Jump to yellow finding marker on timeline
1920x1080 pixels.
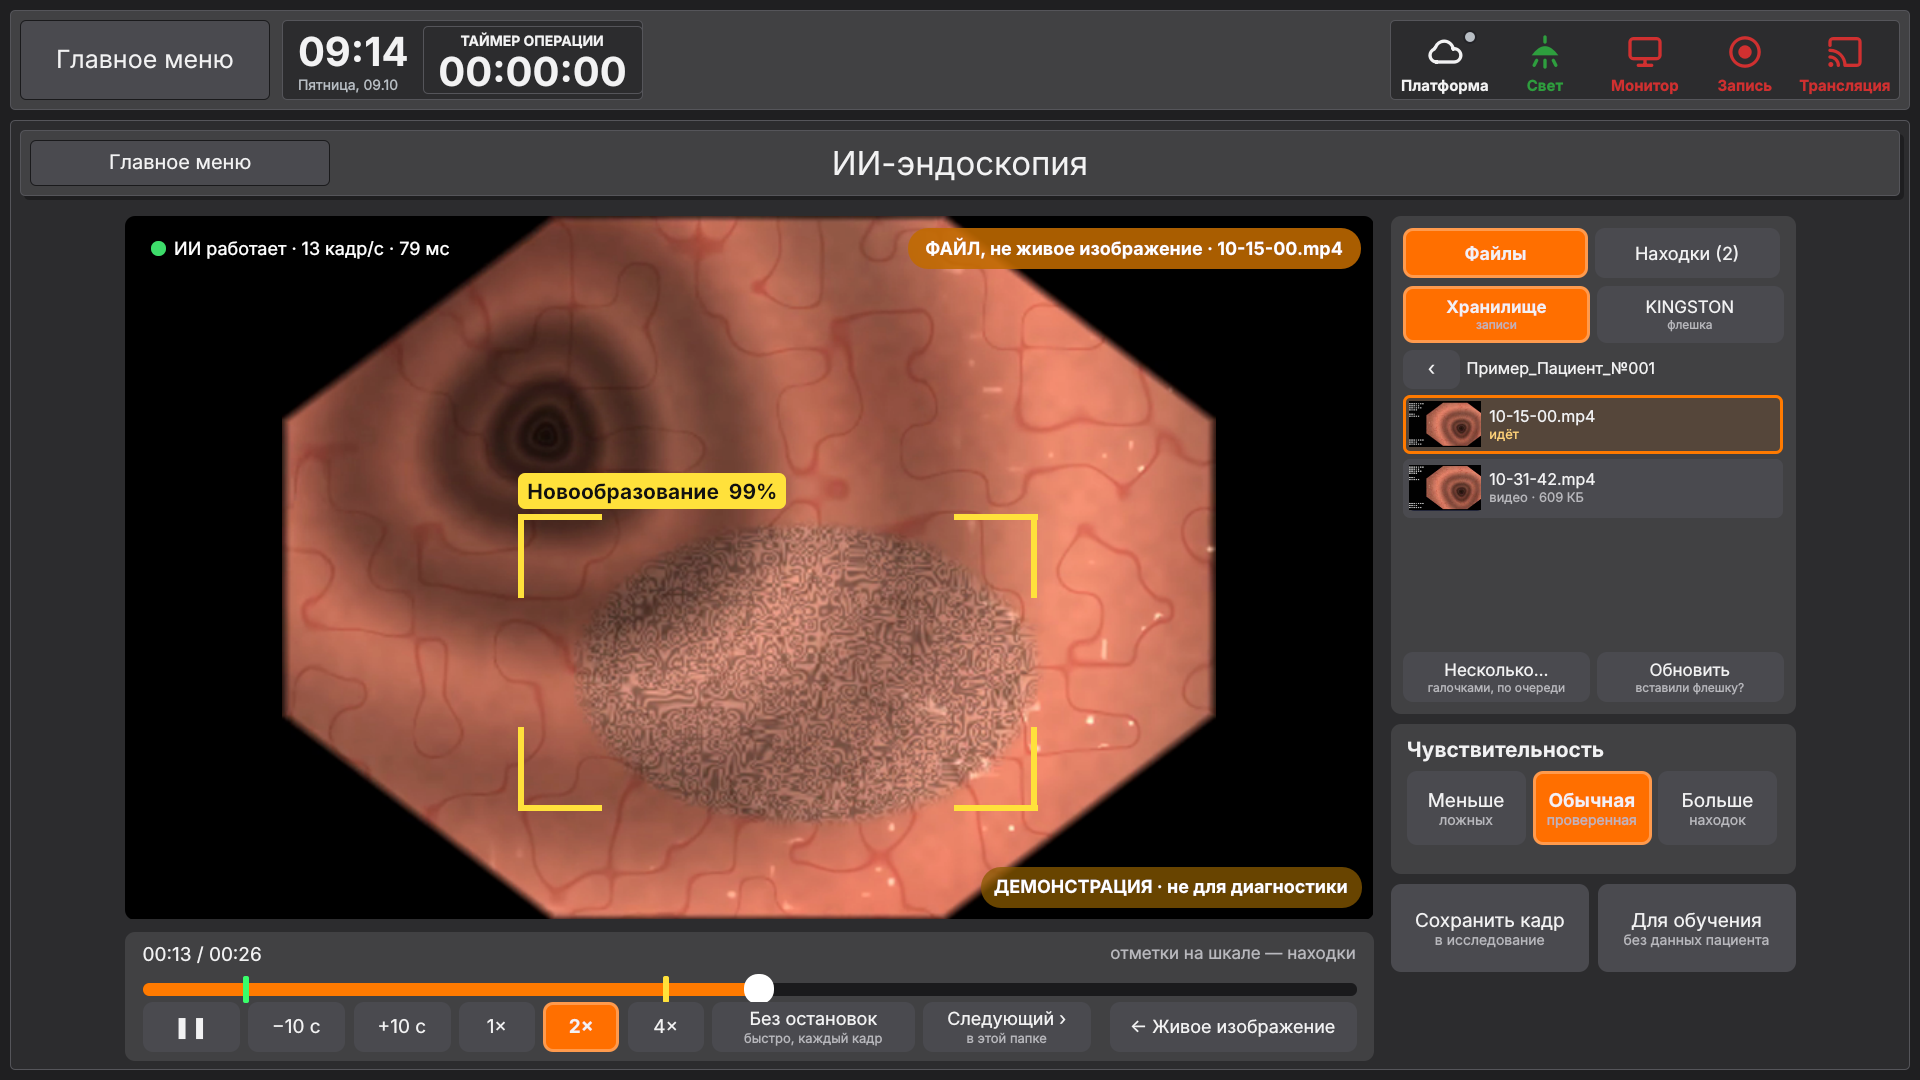click(x=666, y=989)
